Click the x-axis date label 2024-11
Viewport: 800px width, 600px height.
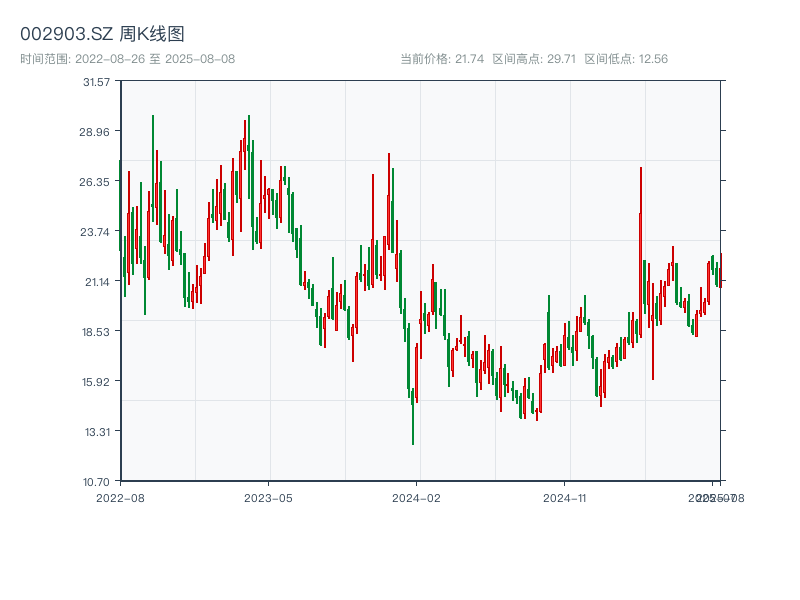(564, 498)
